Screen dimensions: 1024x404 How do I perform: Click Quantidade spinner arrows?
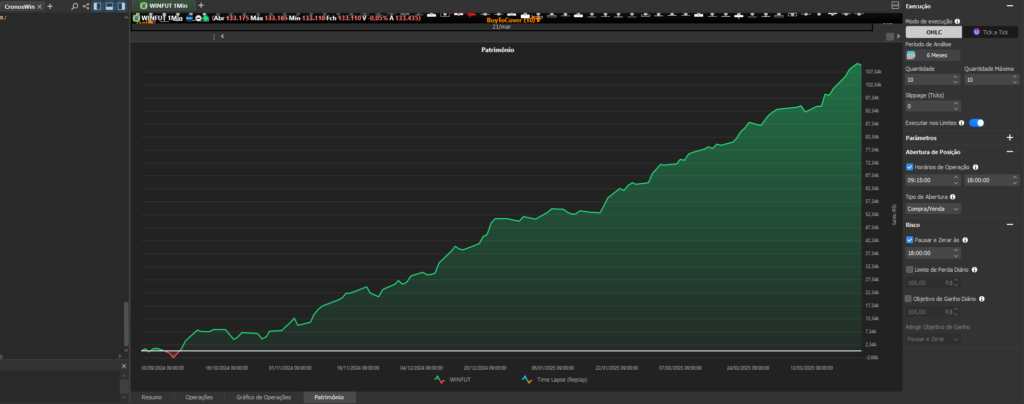point(955,80)
